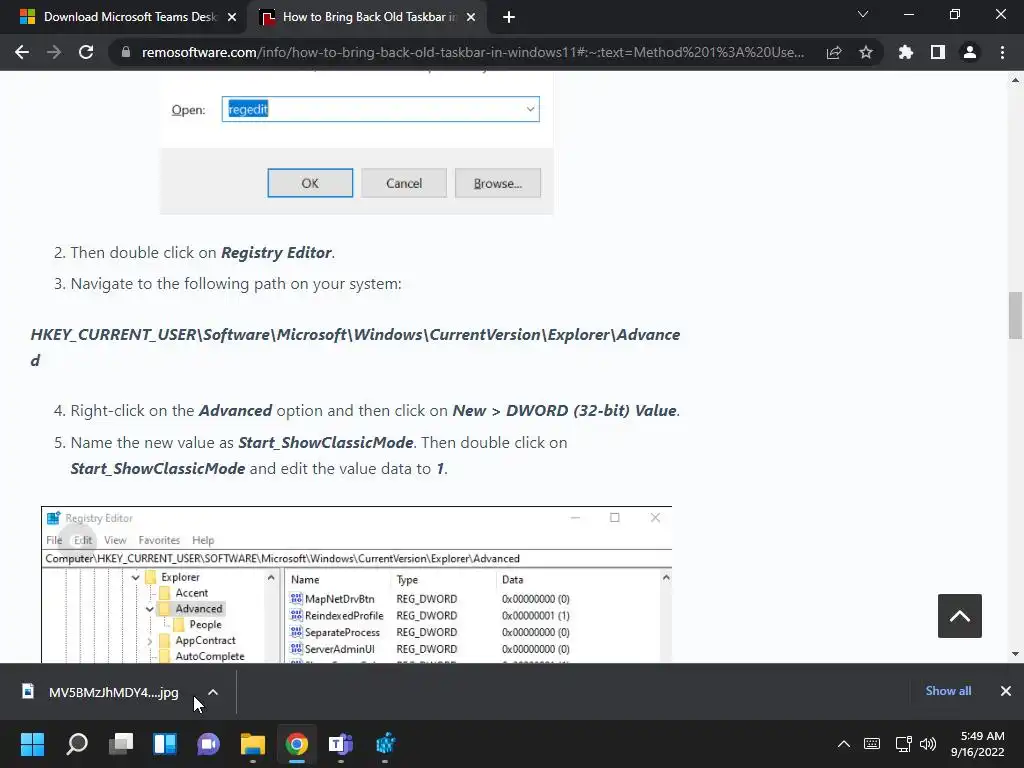
Task: Expand options for the downloaded jpg
Action: coord(213,692)
